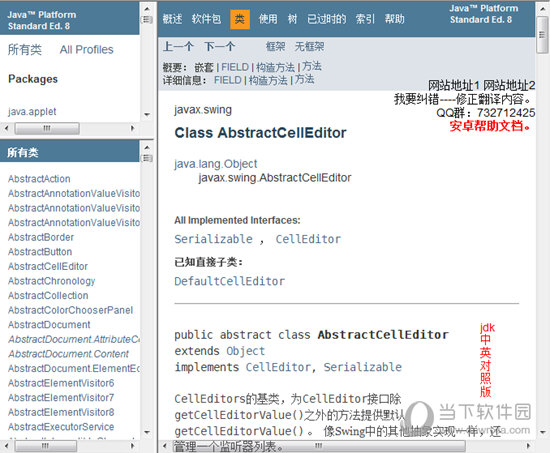Open the 索引 index tab
This screenshot has width=550, height=453.
[365, 19]
